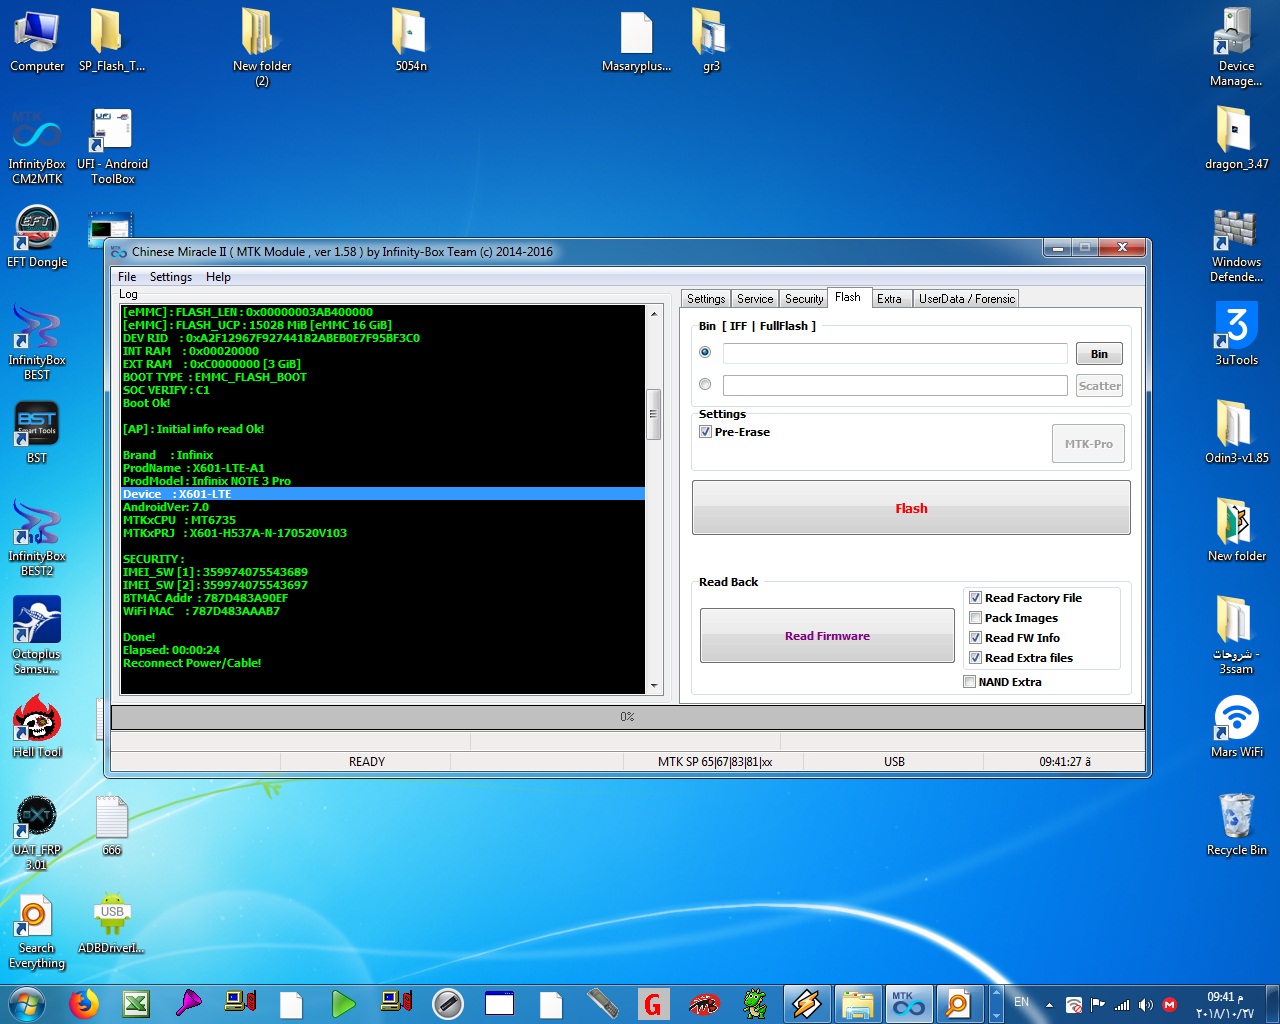The width and height of the screenshot is (1280, 1024).
Task: Launch the BST Smart Tools shortcut
Action: pyautogui.click(x=37, y=432)
